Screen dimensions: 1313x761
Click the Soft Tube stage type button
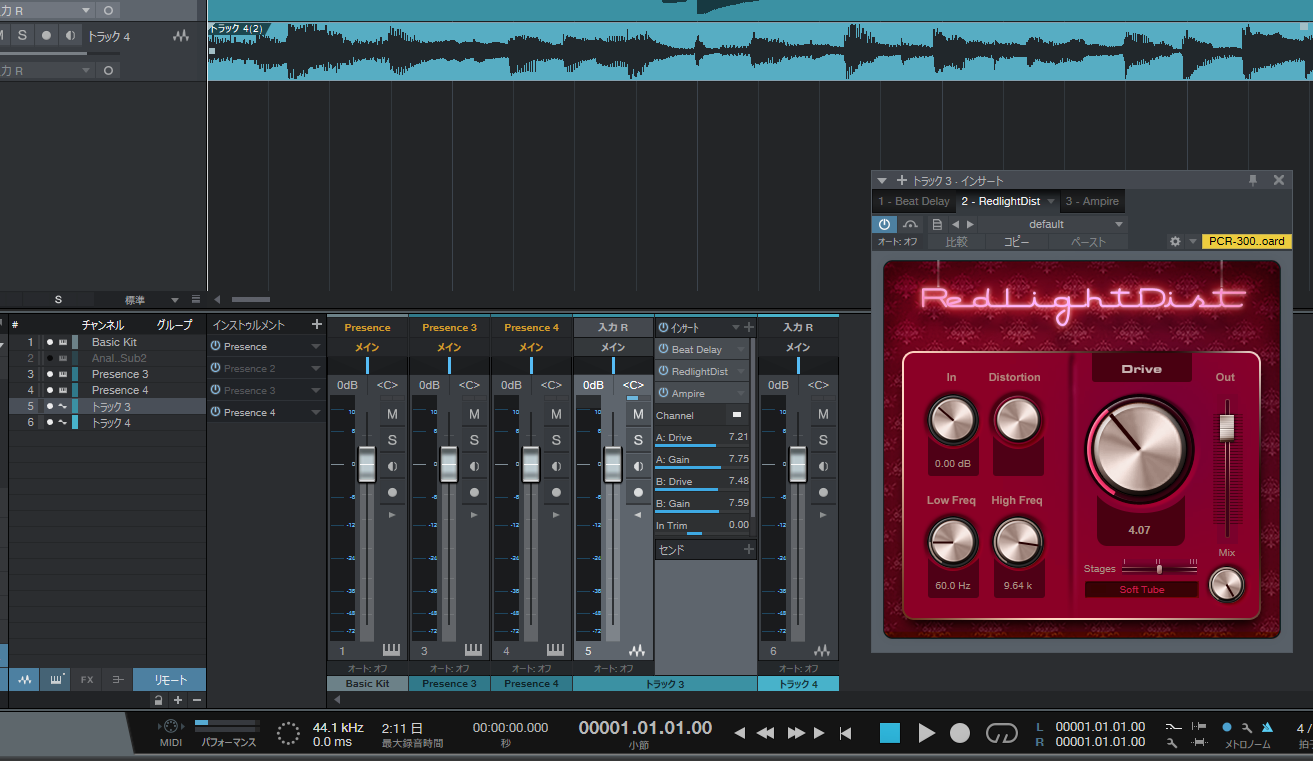click(x=1142, y=589)
